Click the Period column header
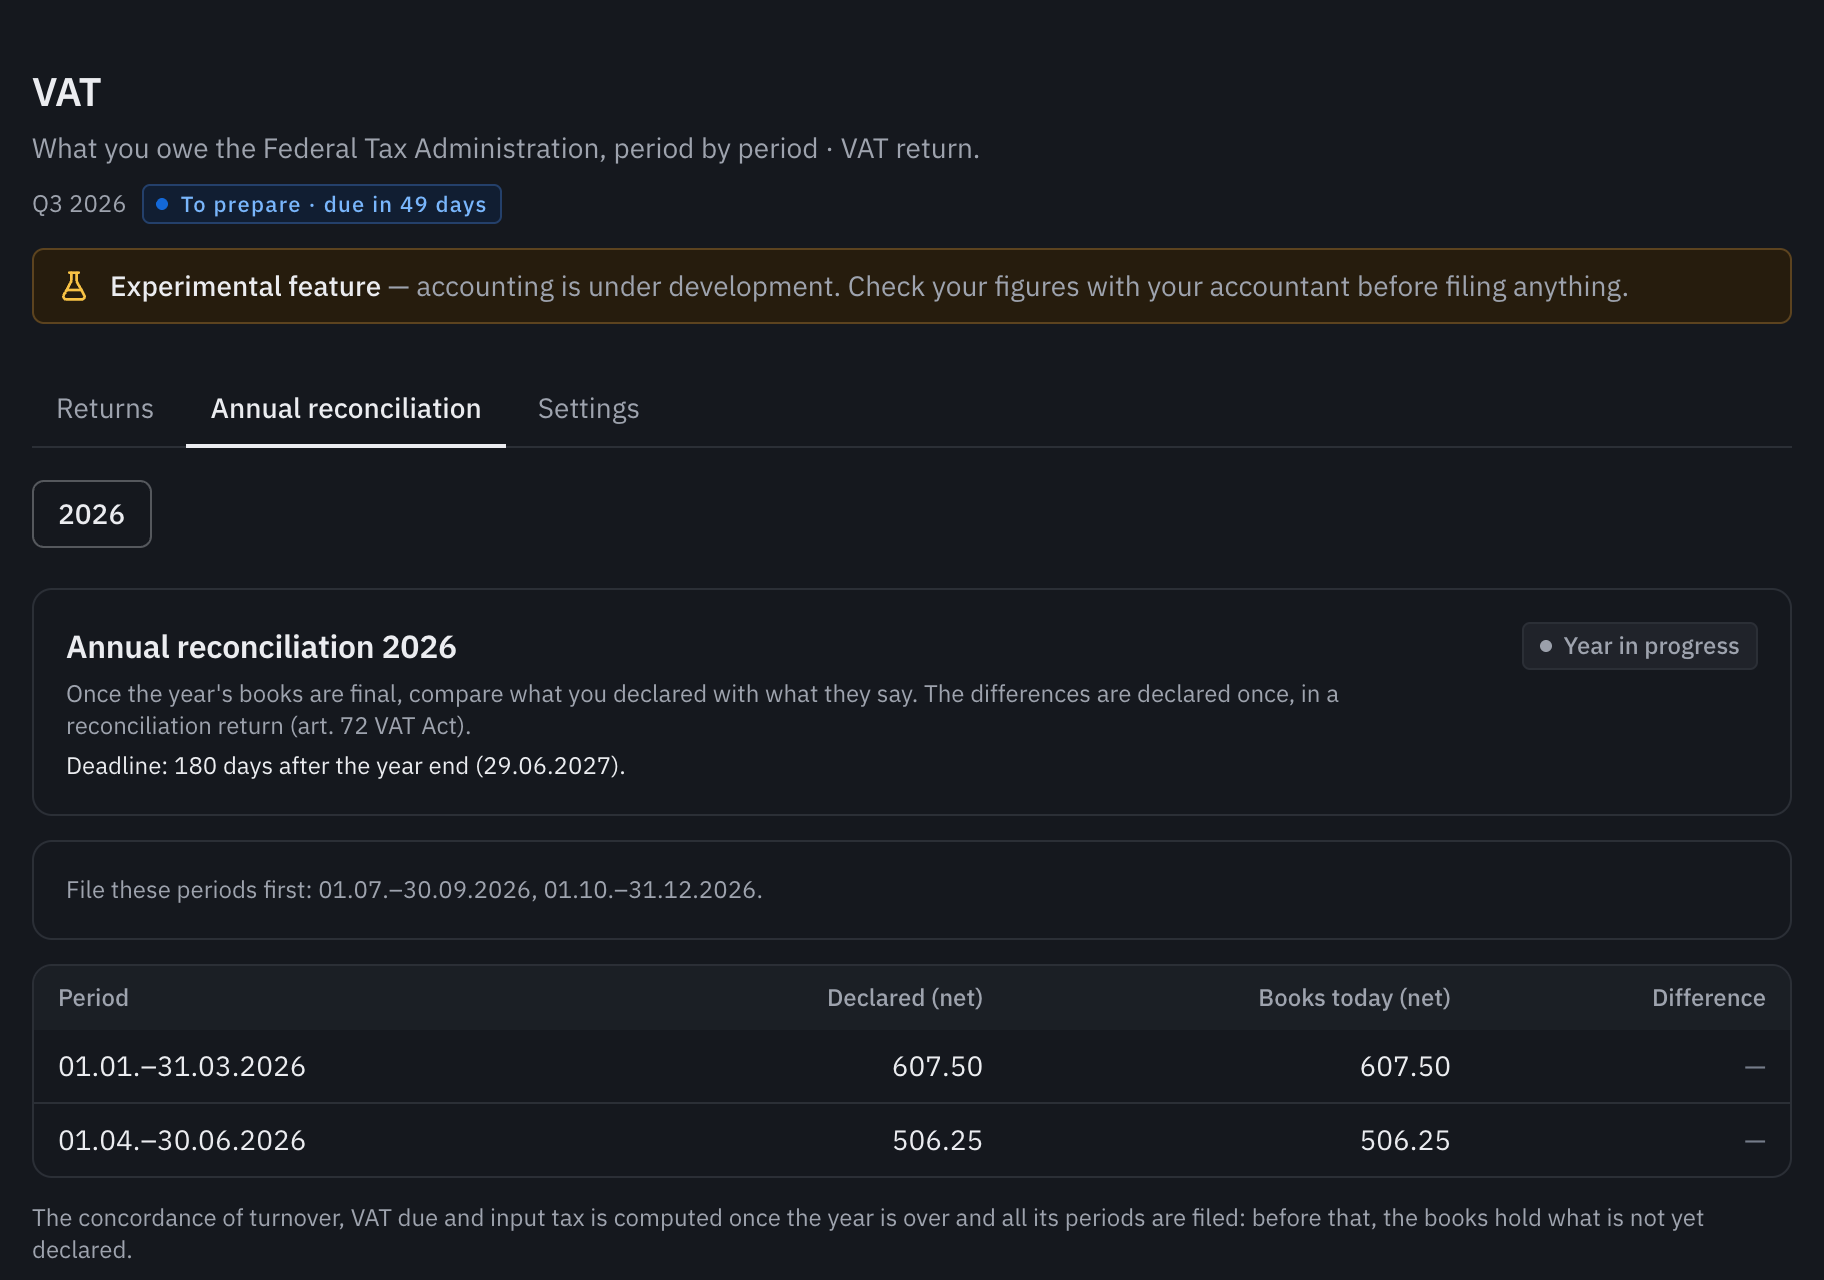The image size is (1824, 1280). [x=93, y=998]
